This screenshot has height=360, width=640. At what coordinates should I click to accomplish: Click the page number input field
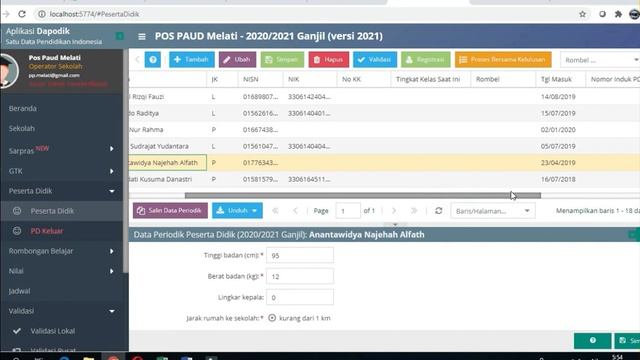pos(348,211)
